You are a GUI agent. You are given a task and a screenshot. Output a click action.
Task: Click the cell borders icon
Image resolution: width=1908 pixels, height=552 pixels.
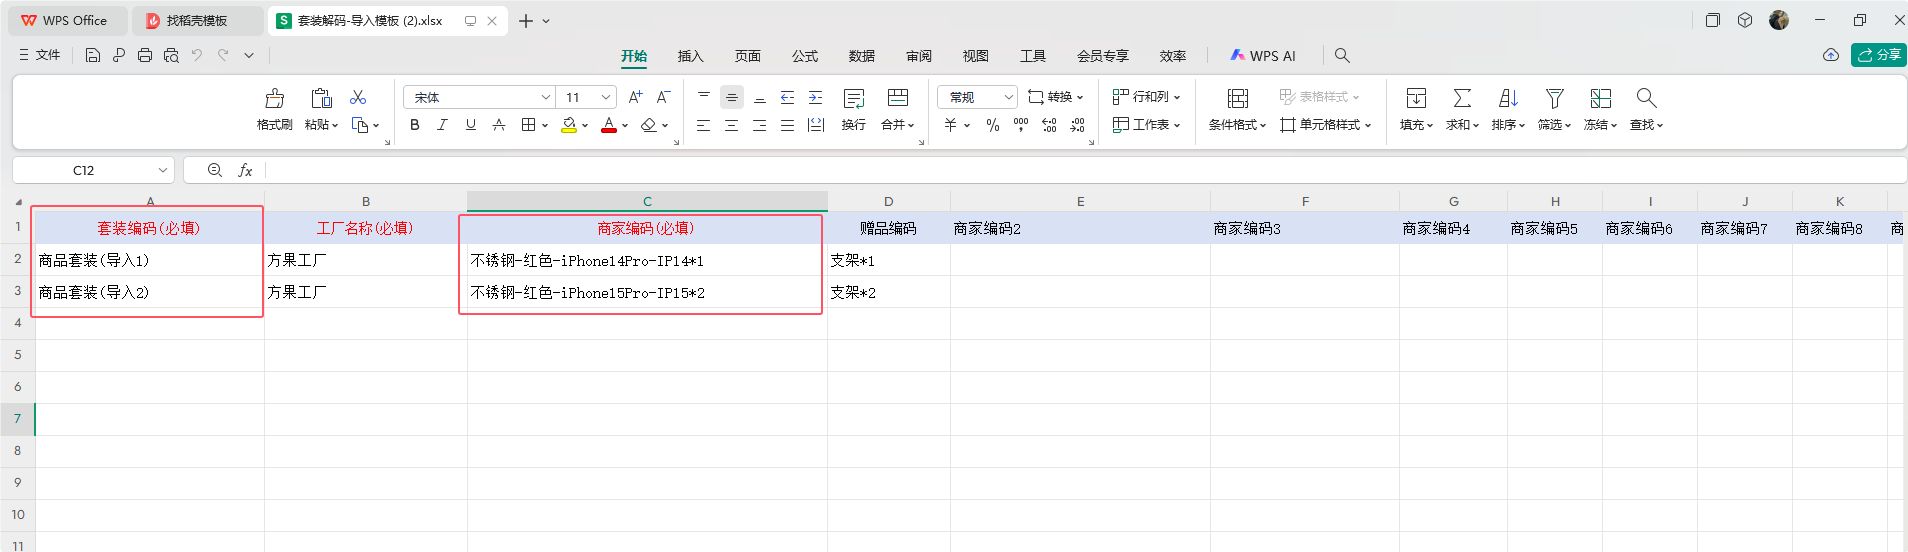point(529,125)
